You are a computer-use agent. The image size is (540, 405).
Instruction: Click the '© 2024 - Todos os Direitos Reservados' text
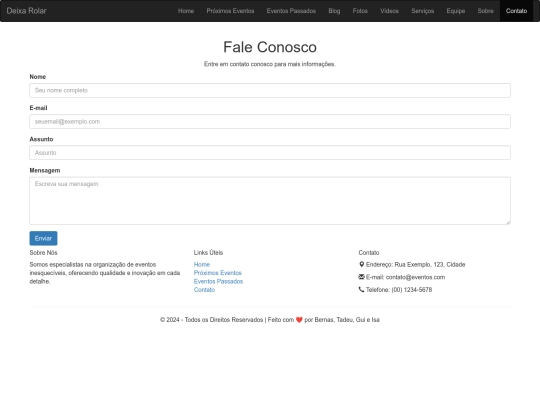coord(211,320)
